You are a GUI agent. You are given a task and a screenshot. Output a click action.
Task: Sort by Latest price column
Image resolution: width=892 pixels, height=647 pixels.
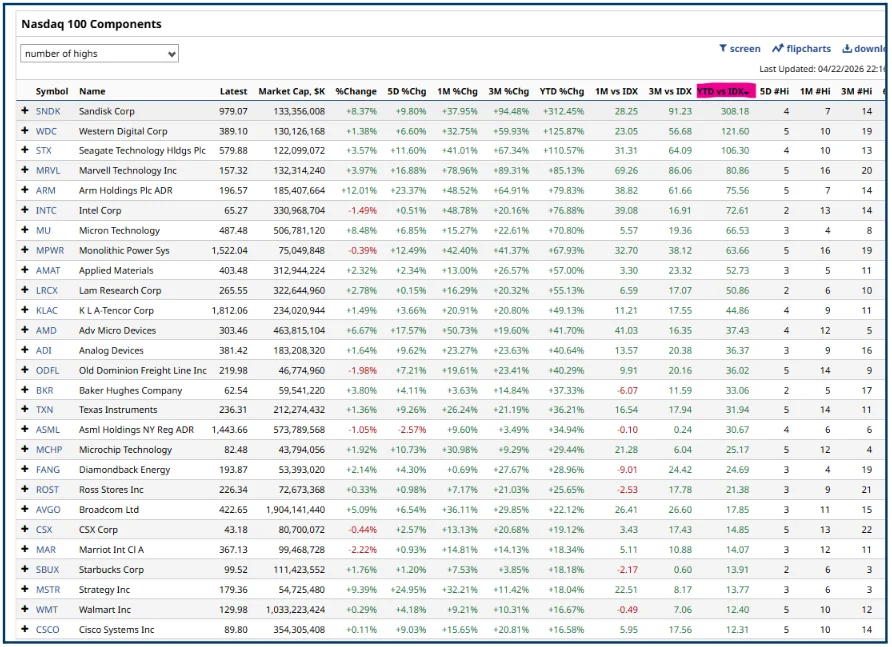click(x=233, y=91)
